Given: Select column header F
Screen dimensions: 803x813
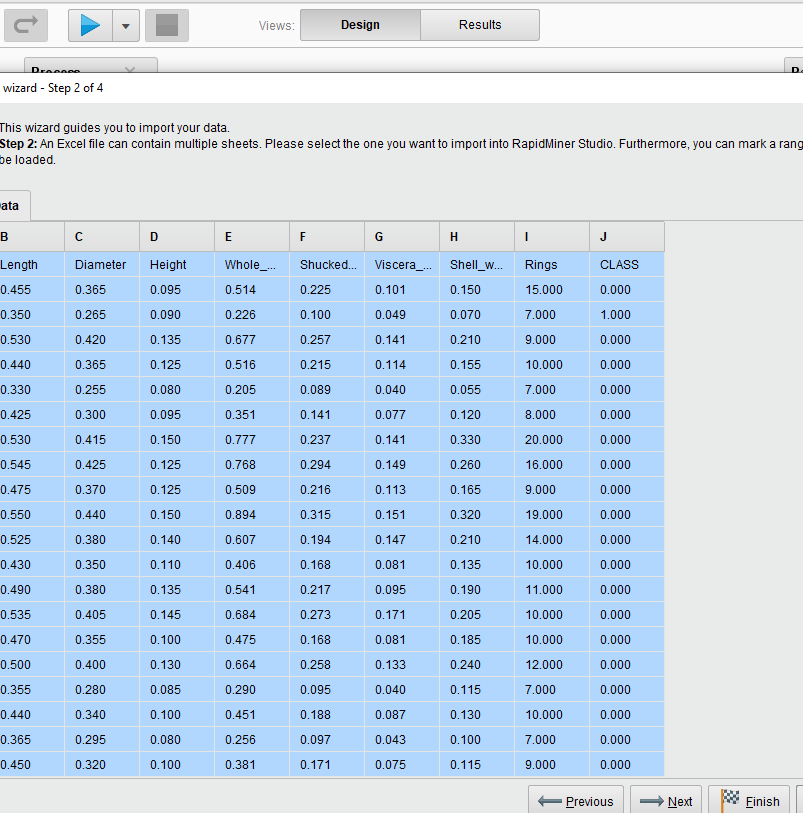Looking at the screenshot, I should point(327,237).
